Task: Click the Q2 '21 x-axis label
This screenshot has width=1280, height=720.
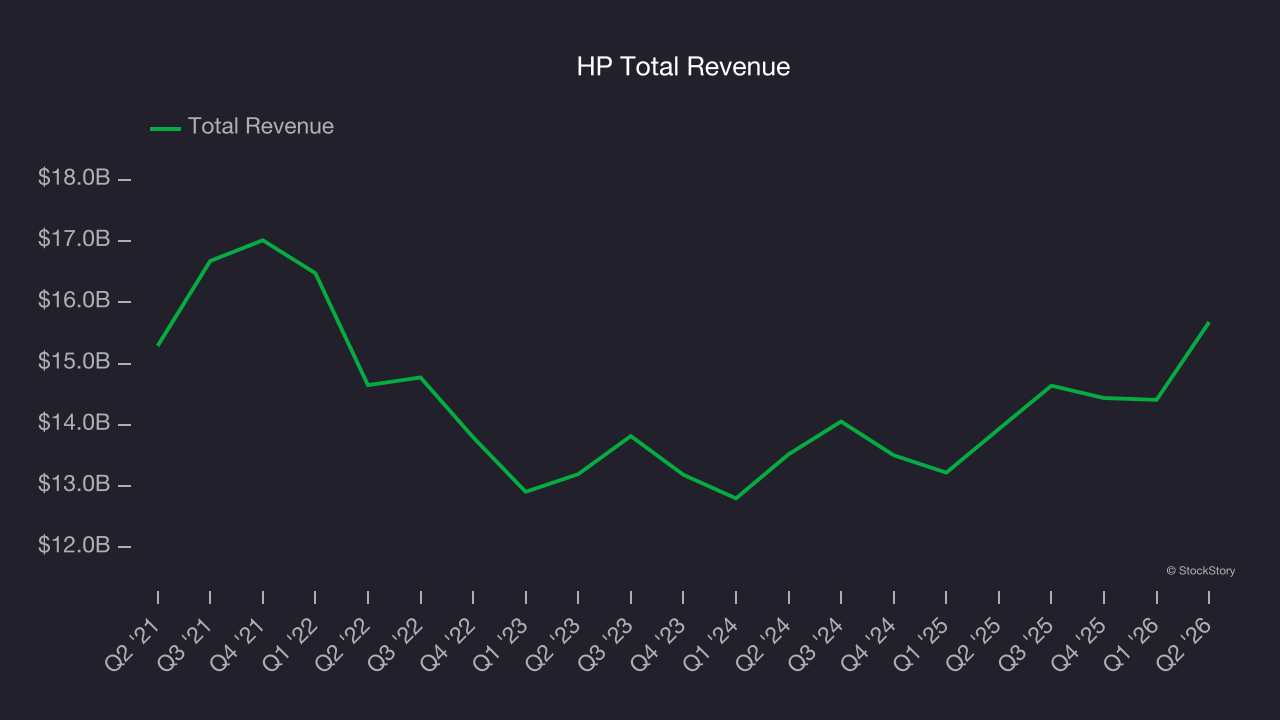Action: [x=134, y=643]
